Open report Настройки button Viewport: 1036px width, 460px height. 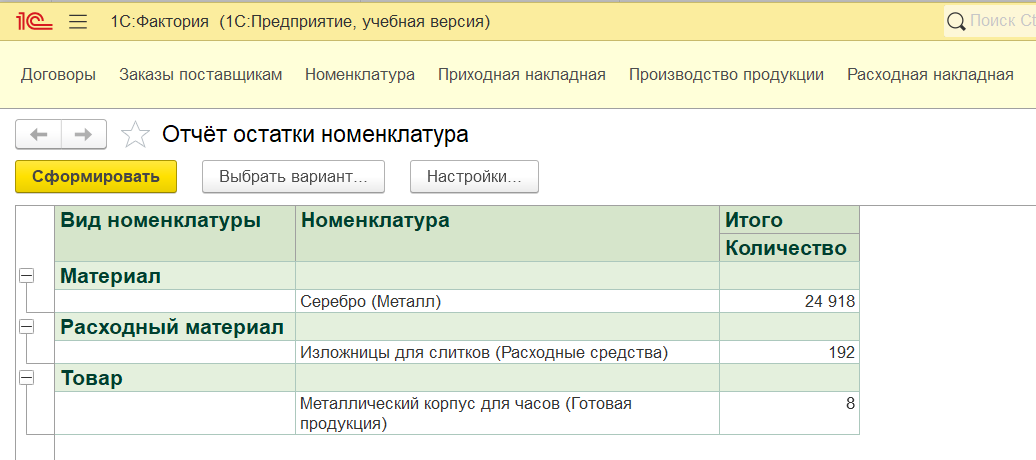click(x=474, y=176)
